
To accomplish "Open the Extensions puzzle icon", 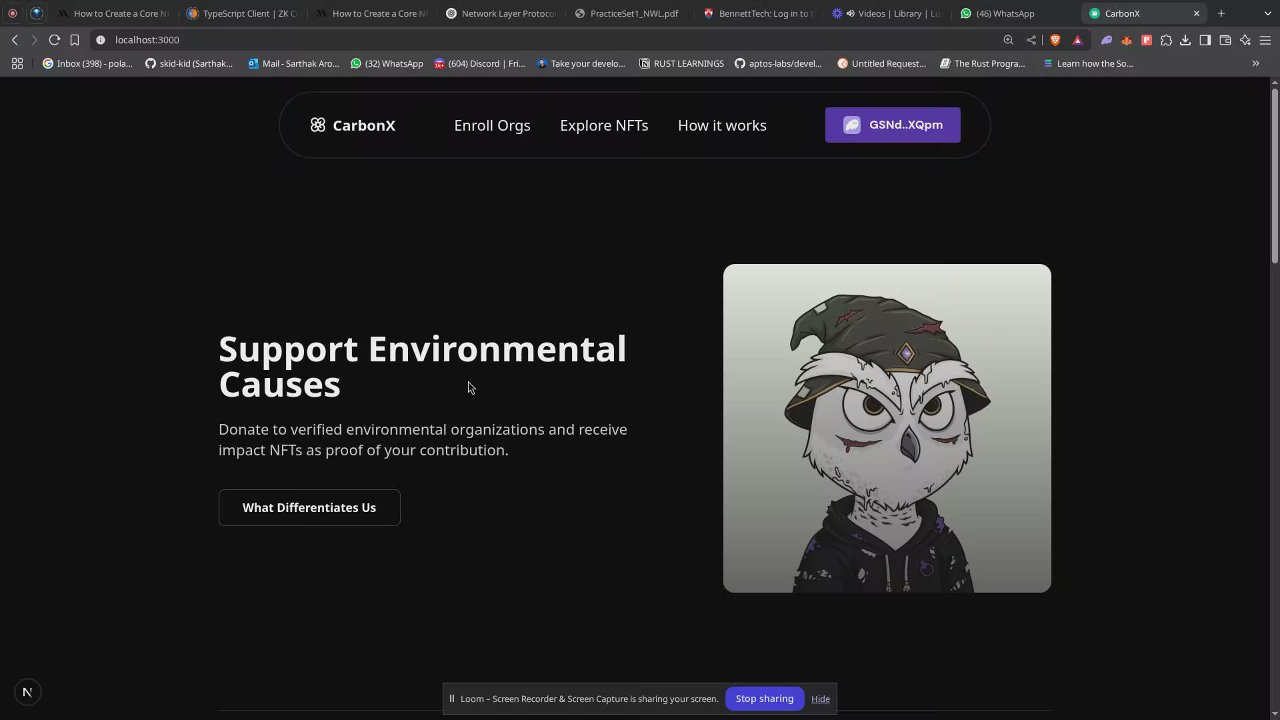I will 1166,40.
